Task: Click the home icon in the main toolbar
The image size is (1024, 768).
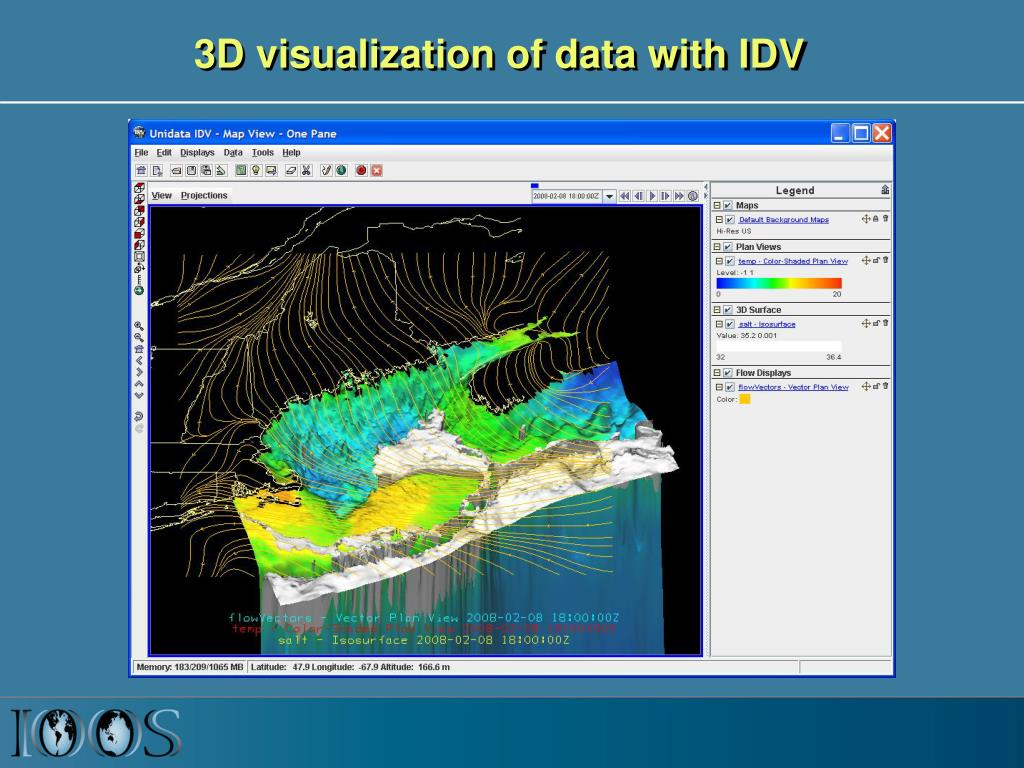Action: tap(141, 170)
